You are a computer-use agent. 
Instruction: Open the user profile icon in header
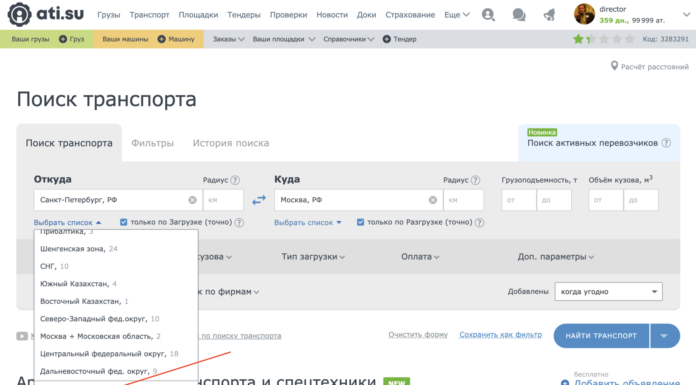[x=488, y=15]
